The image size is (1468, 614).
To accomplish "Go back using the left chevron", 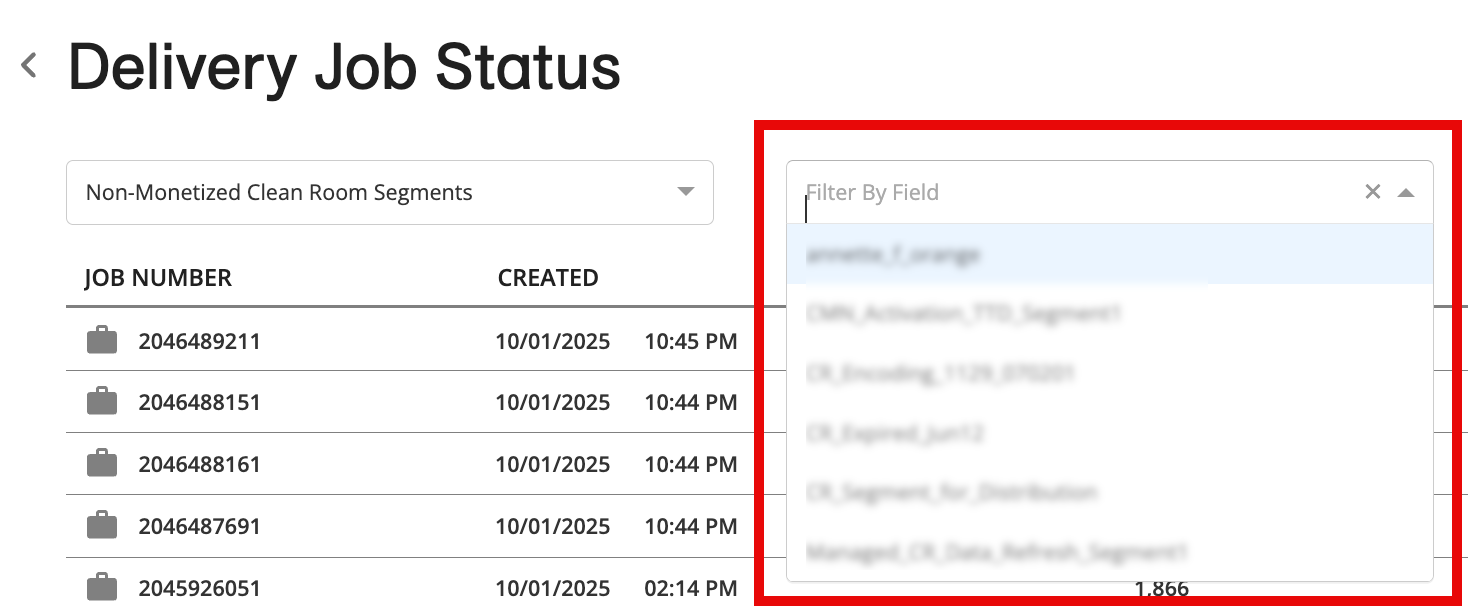I will [29, 66].
